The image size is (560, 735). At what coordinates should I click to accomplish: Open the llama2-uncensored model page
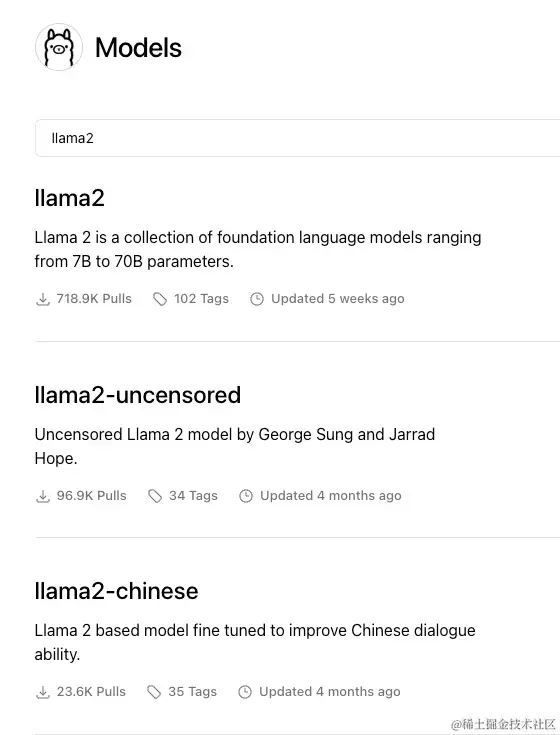click(x=138, y=395)
